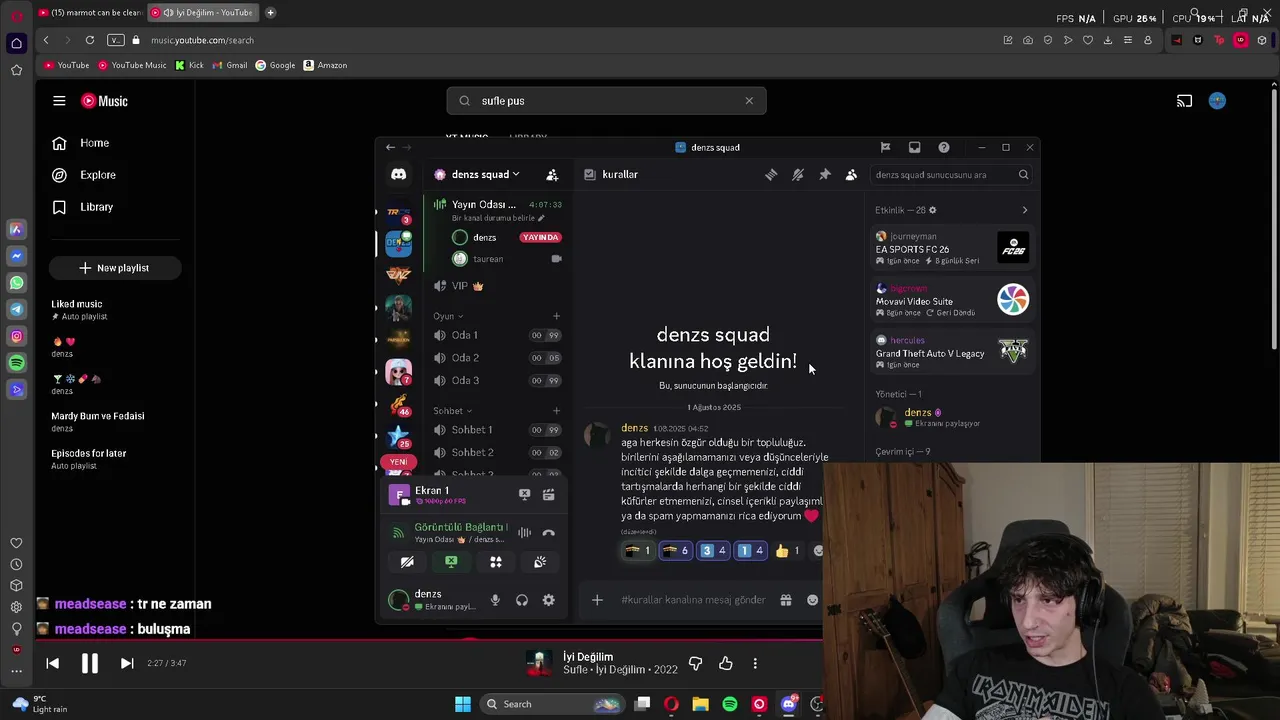Open activities button in voice panel
Viewport: 1280px width, 720px height.
pos(495,562)
